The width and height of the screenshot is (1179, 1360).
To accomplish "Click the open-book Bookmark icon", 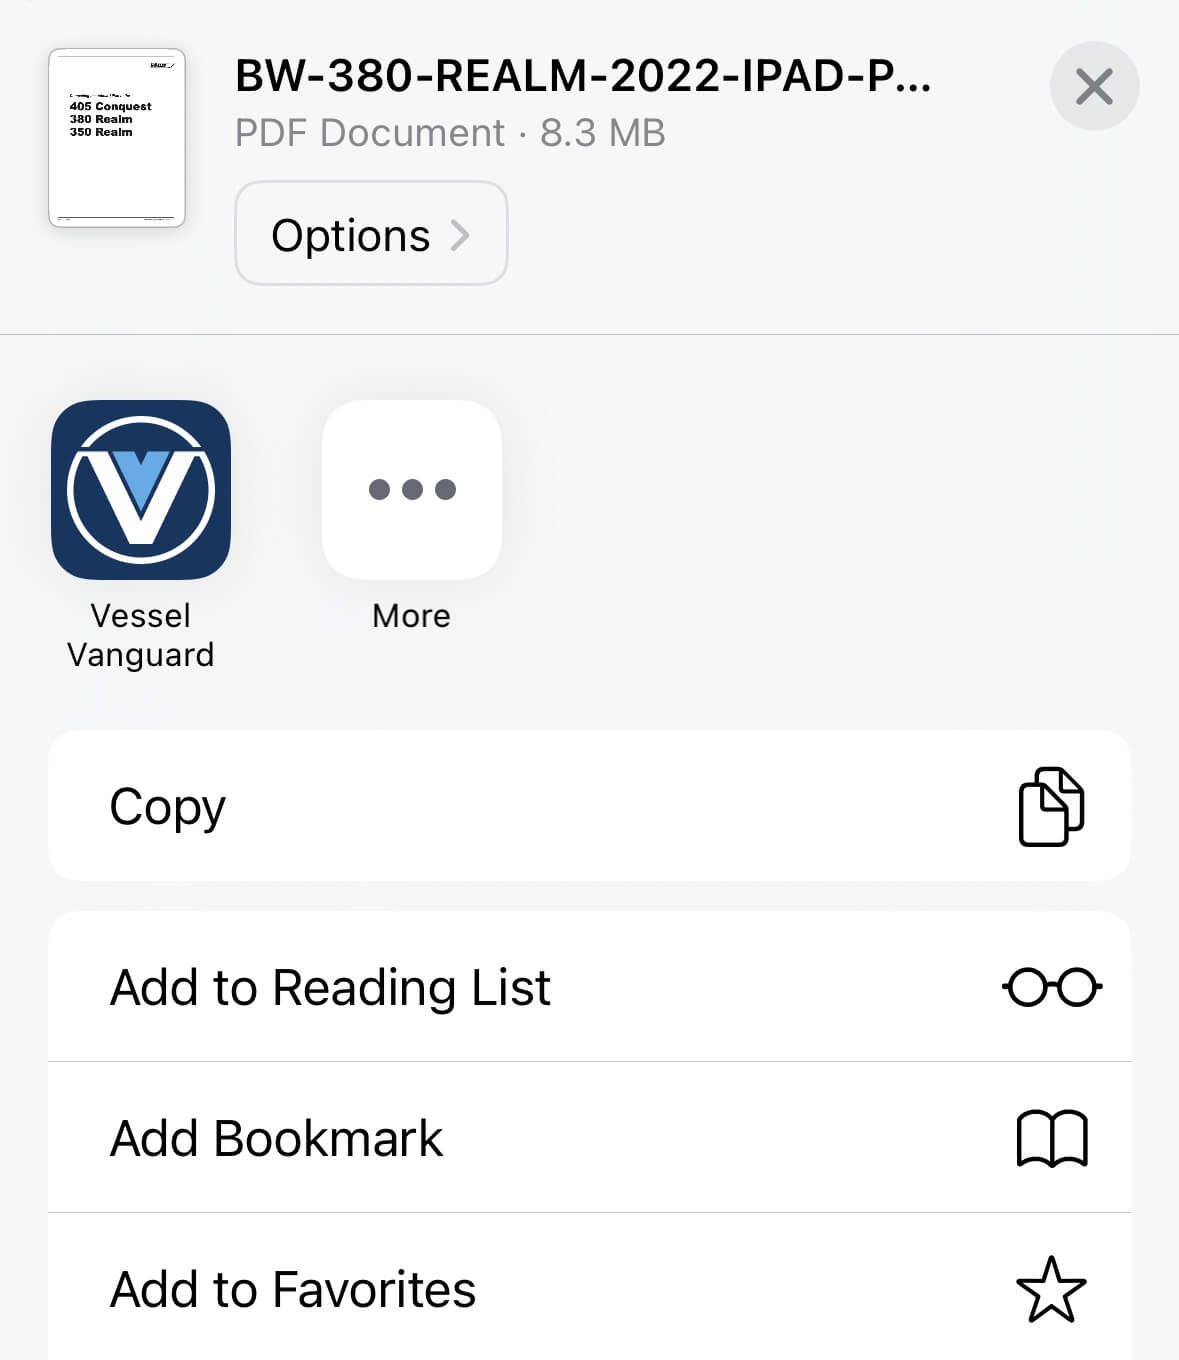I will coord(1051,1138).
